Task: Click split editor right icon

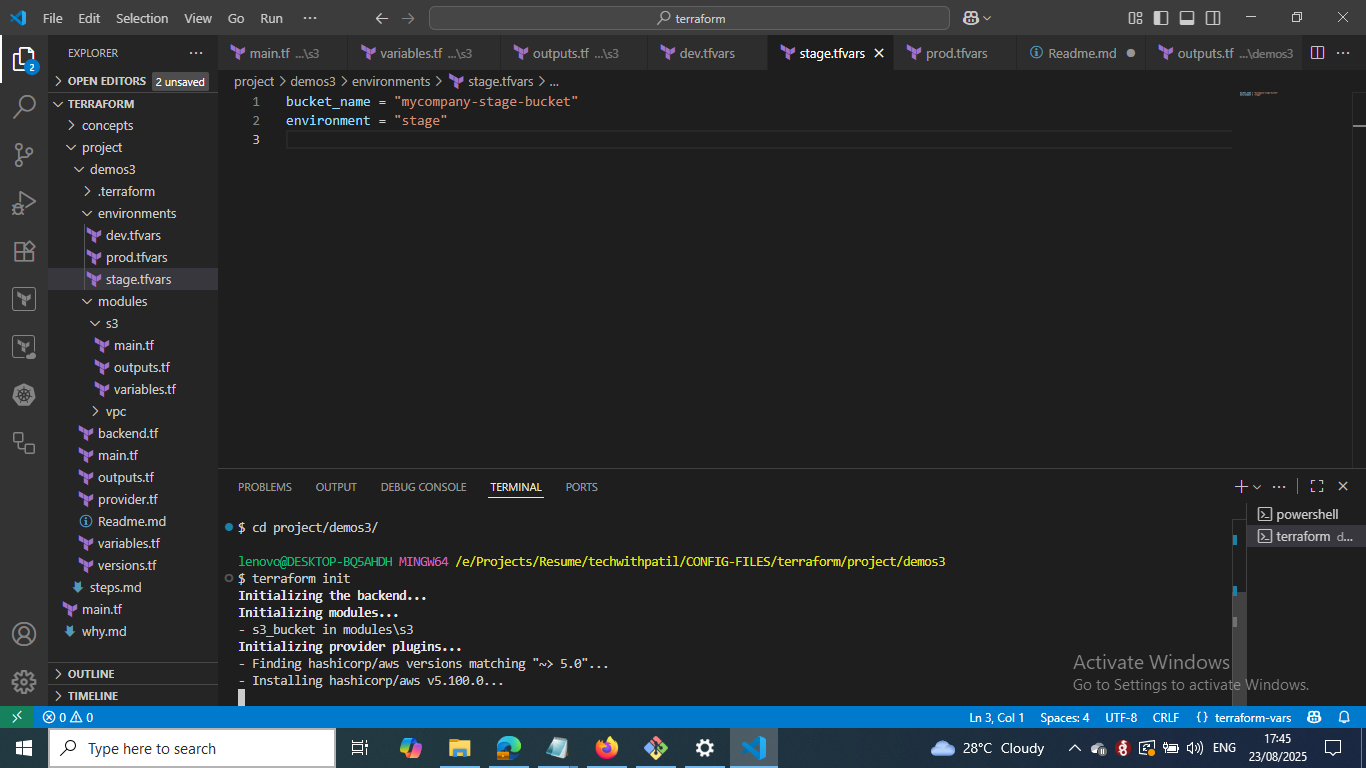Action: tap(1317, 53)
